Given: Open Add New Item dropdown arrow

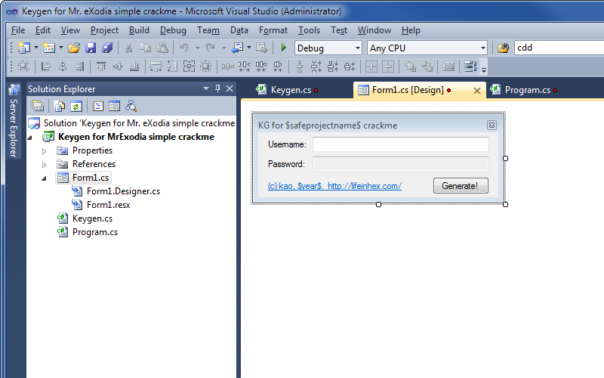Looking at the screenshot, I should click(61, 48).
